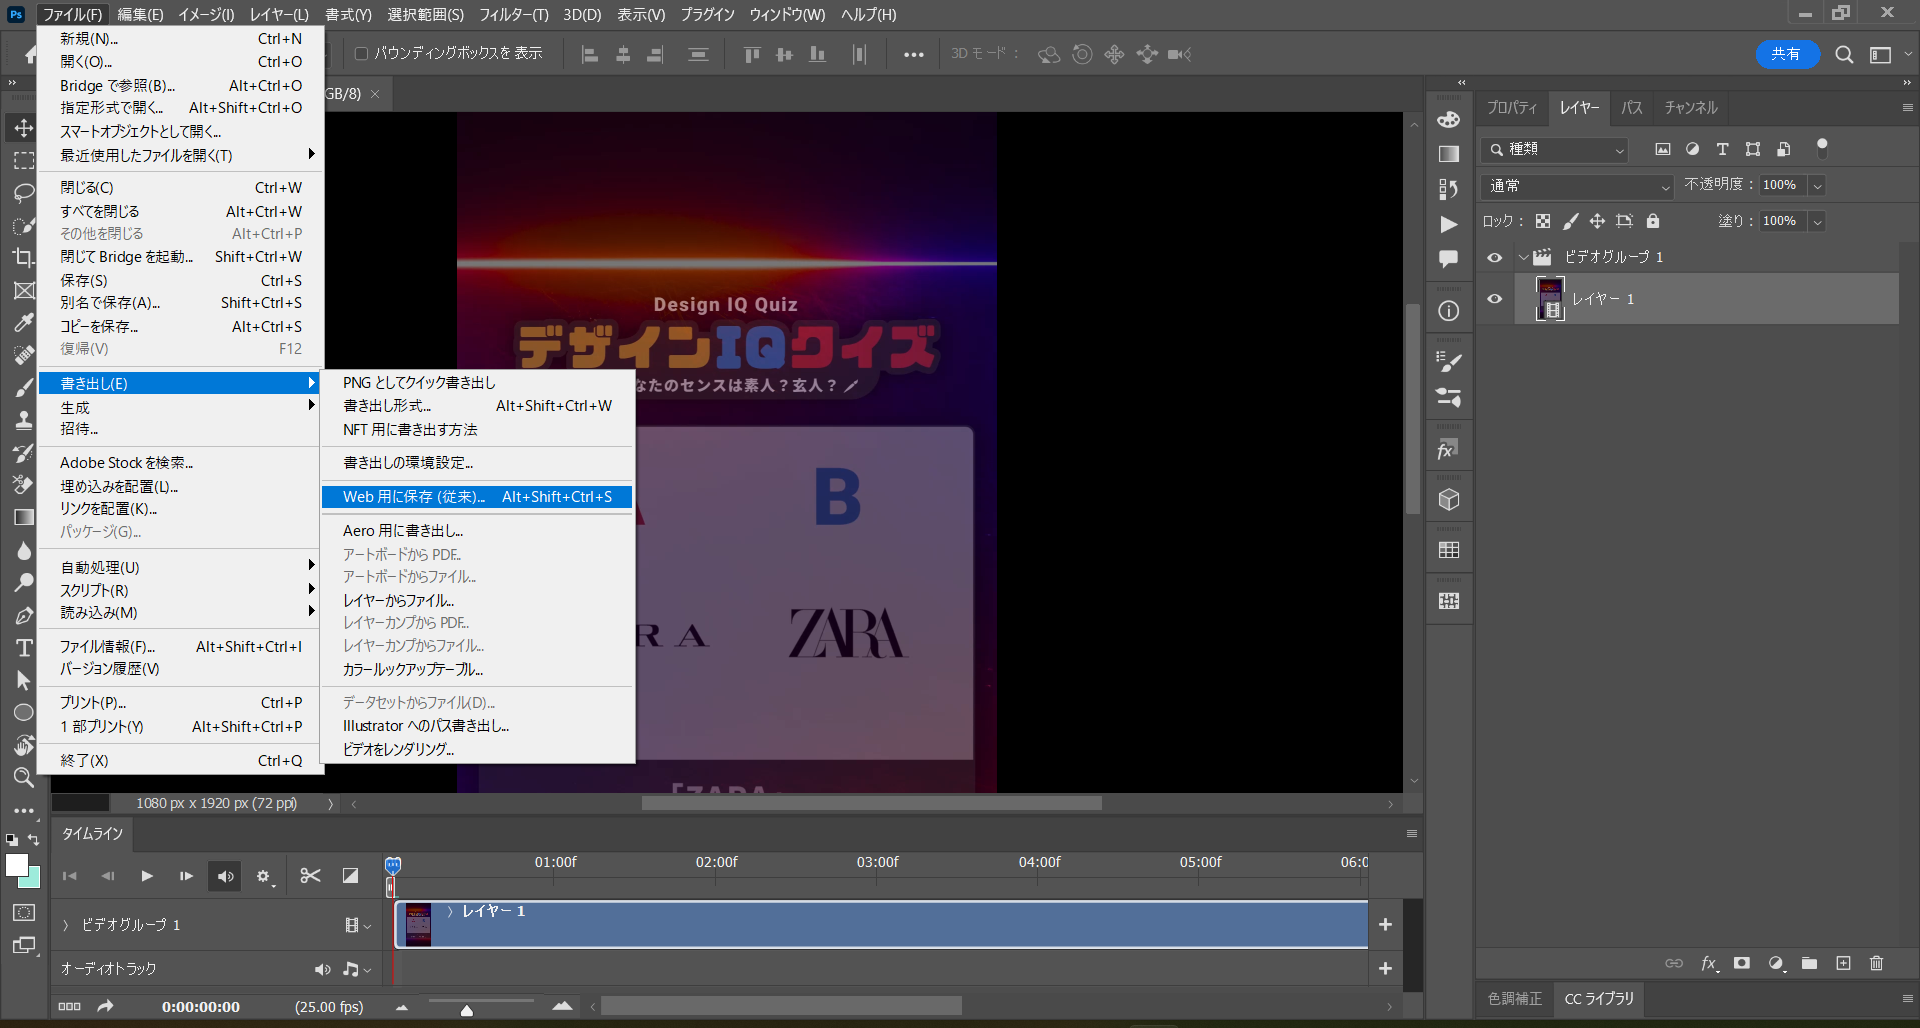Enable バウンディングボックスを表示 checkbox
Viewport: 1920px width, 1028px height.
(360, 54)
